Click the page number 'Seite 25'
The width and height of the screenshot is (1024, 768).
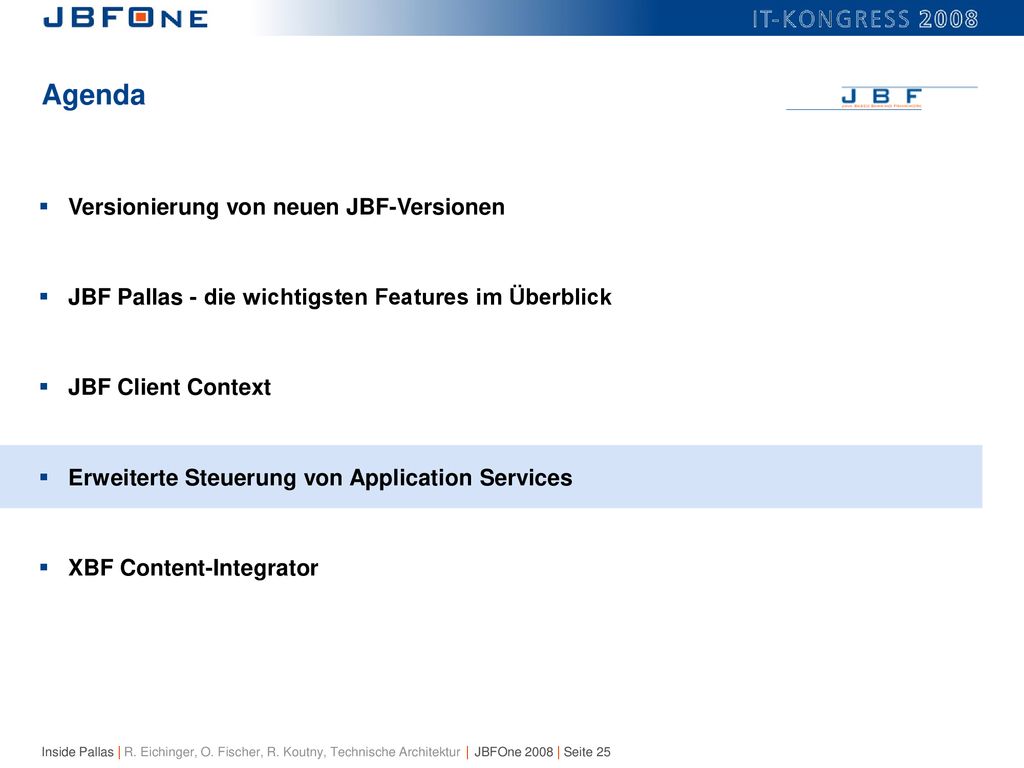coord(587,752)
